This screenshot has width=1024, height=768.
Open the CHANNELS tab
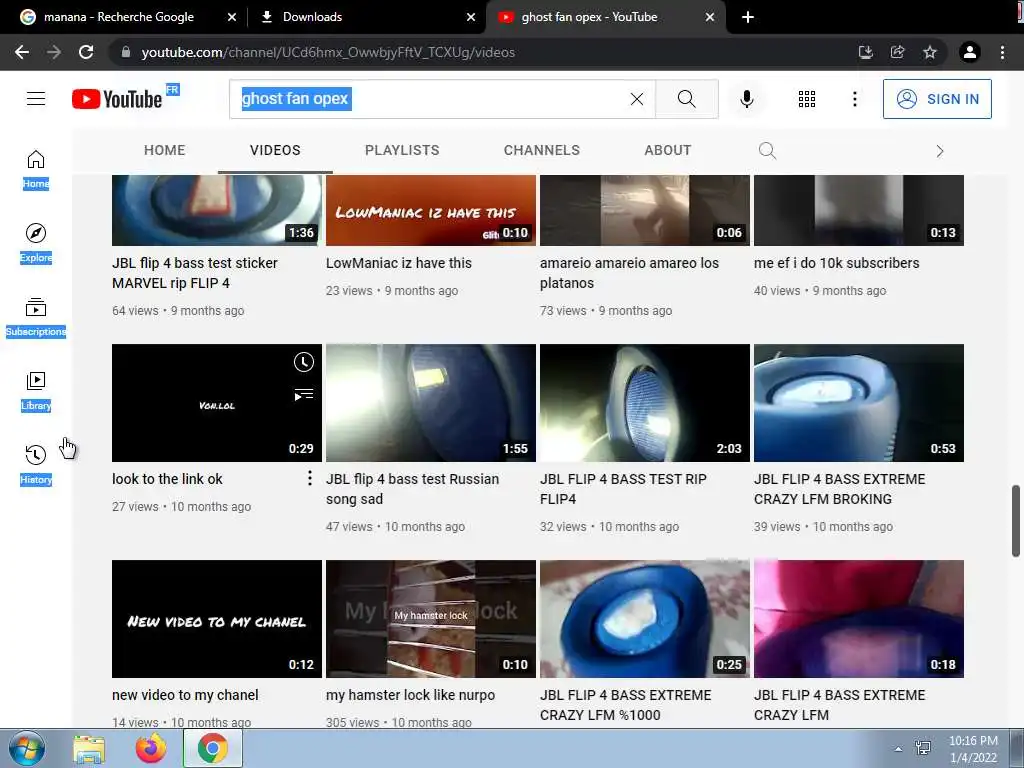tap(541, 150)
